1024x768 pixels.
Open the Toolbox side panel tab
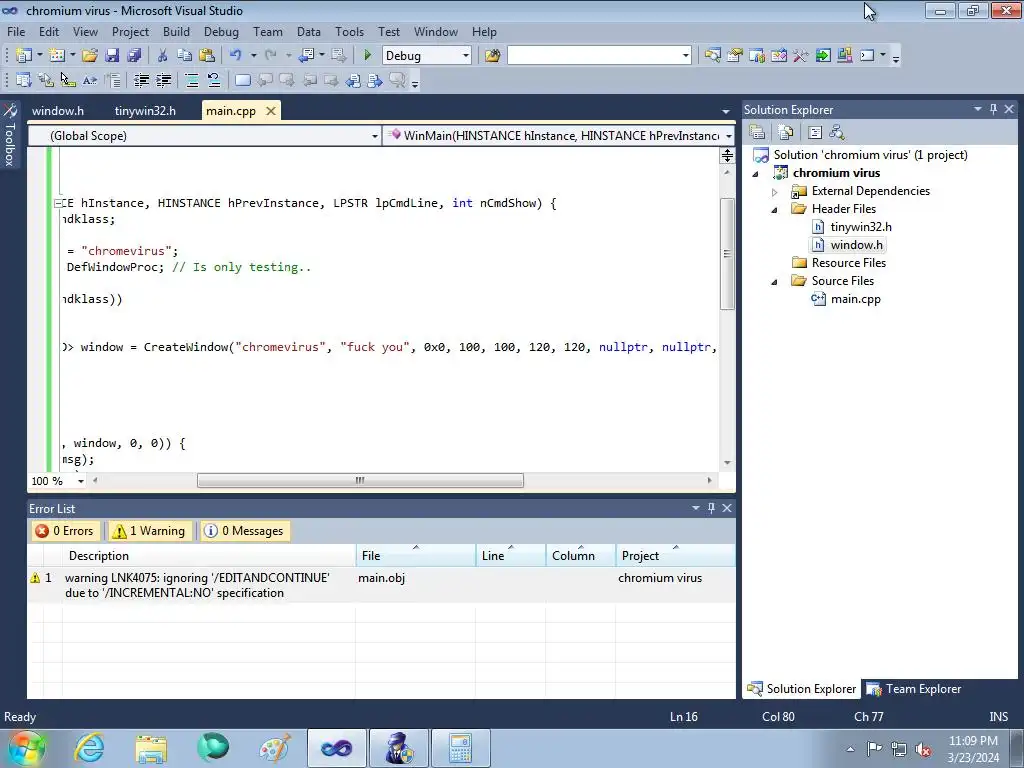pos(10,135)
